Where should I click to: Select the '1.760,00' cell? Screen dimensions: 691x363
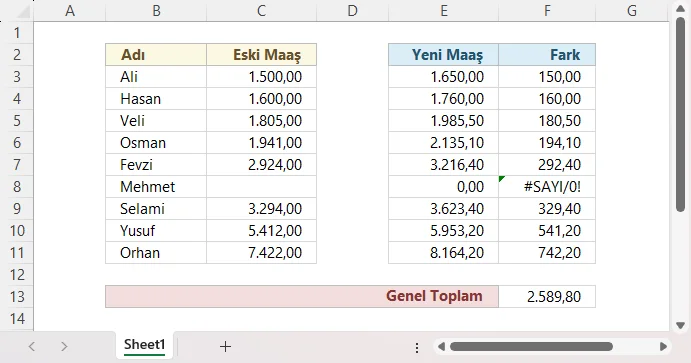tap(443, 99)
